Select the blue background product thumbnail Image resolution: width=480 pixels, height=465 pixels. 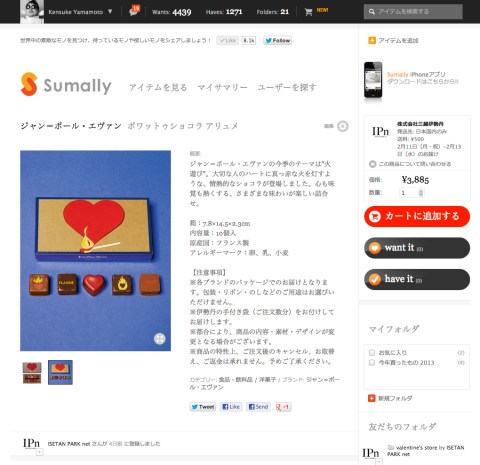[60, 372]
